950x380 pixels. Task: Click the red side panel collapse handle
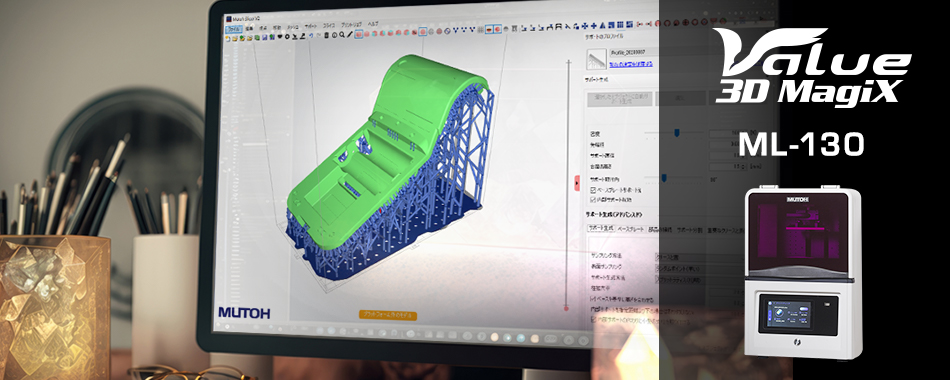coord(577,183)
